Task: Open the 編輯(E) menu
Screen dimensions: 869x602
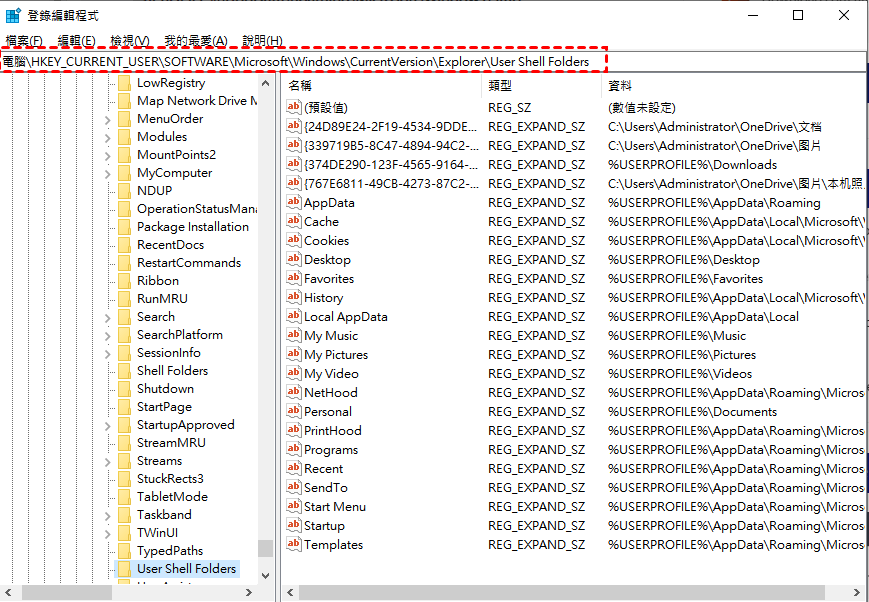Action: 76,40
